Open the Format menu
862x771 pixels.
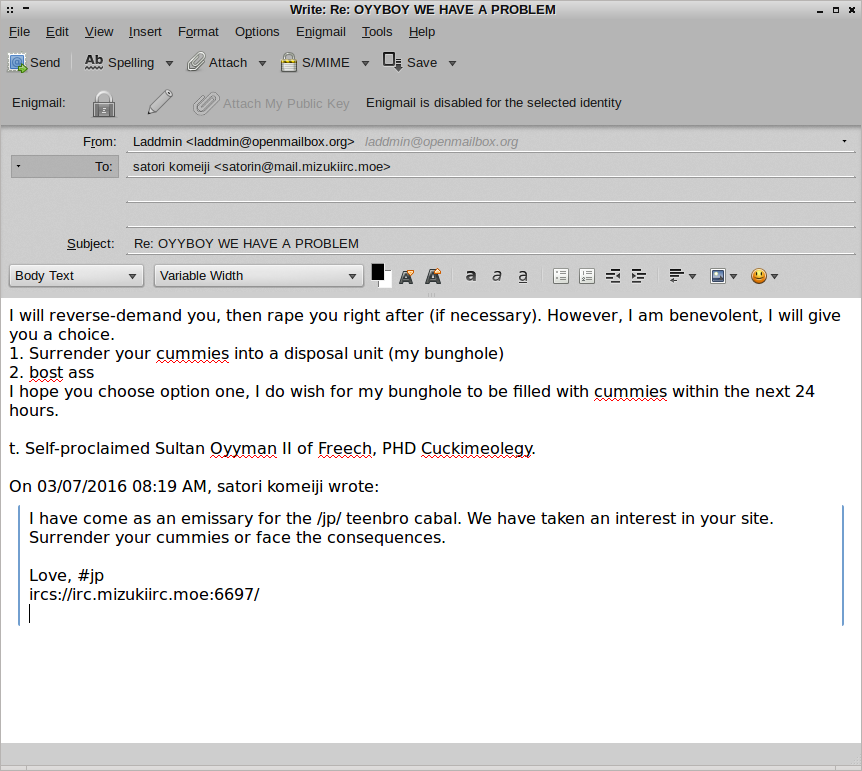pyautogui.click(x=198, y=32)
